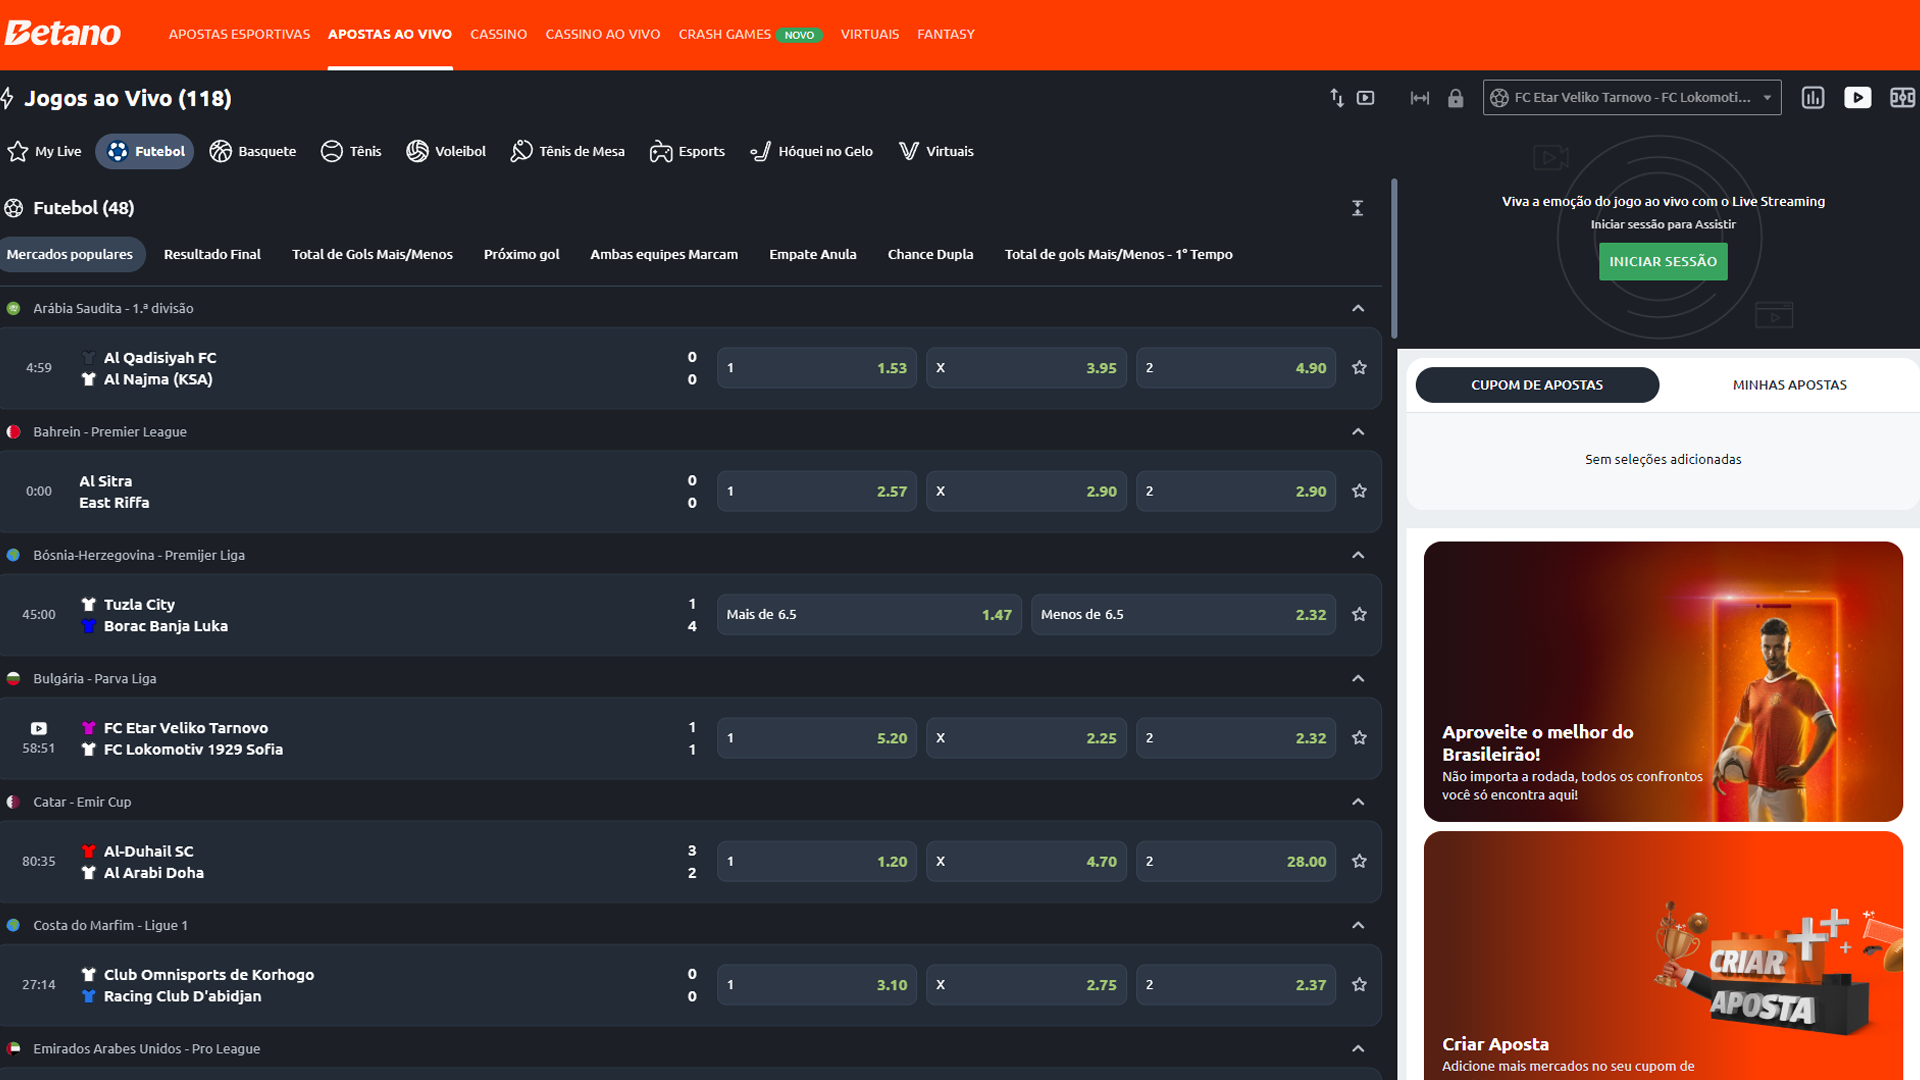
Task: Click stream icon for FC Etar match
Action: point(39,728)
